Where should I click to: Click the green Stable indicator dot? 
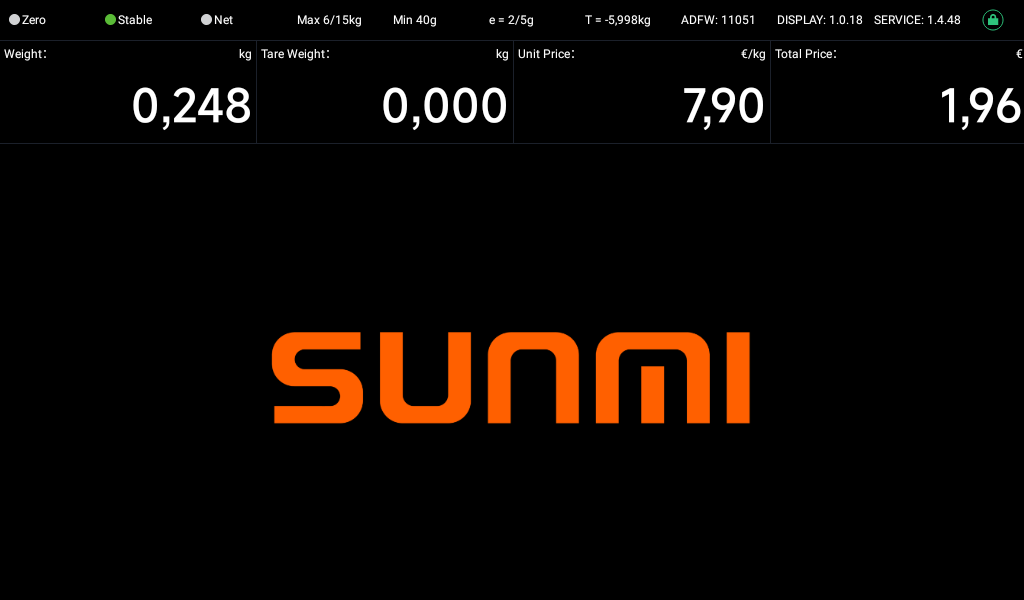click(x=110, y=20)
